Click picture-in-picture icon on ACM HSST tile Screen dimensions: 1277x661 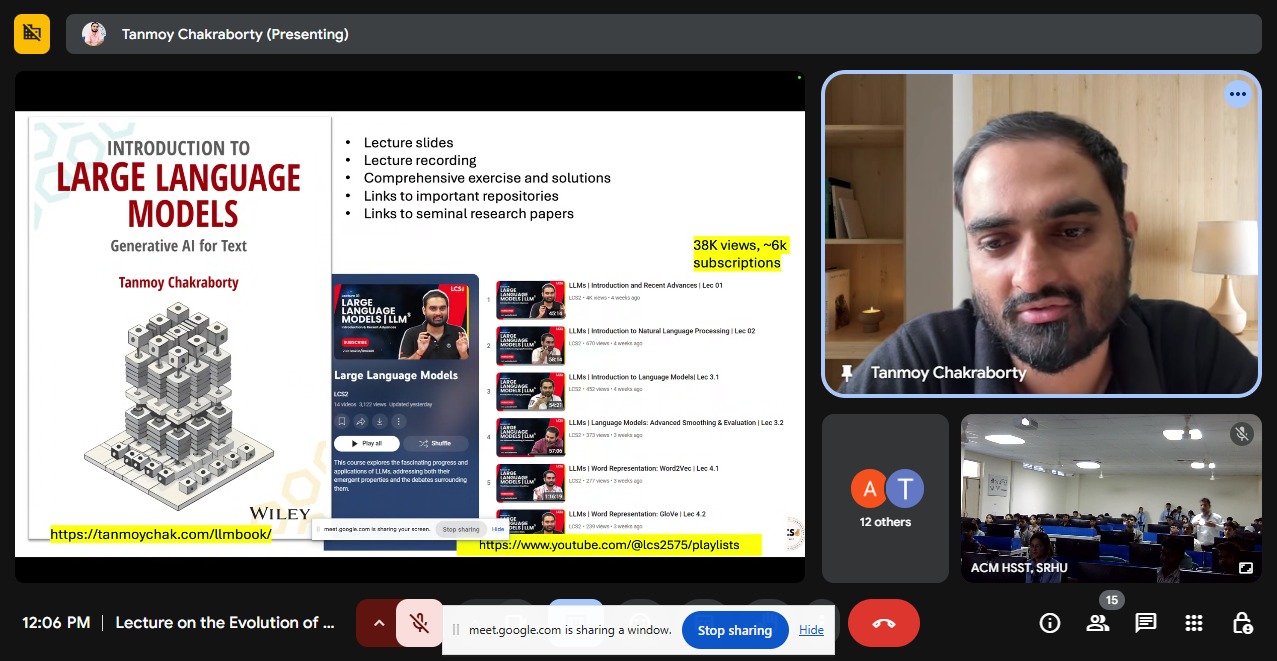pyautogui.click(x=1245, y=567)
